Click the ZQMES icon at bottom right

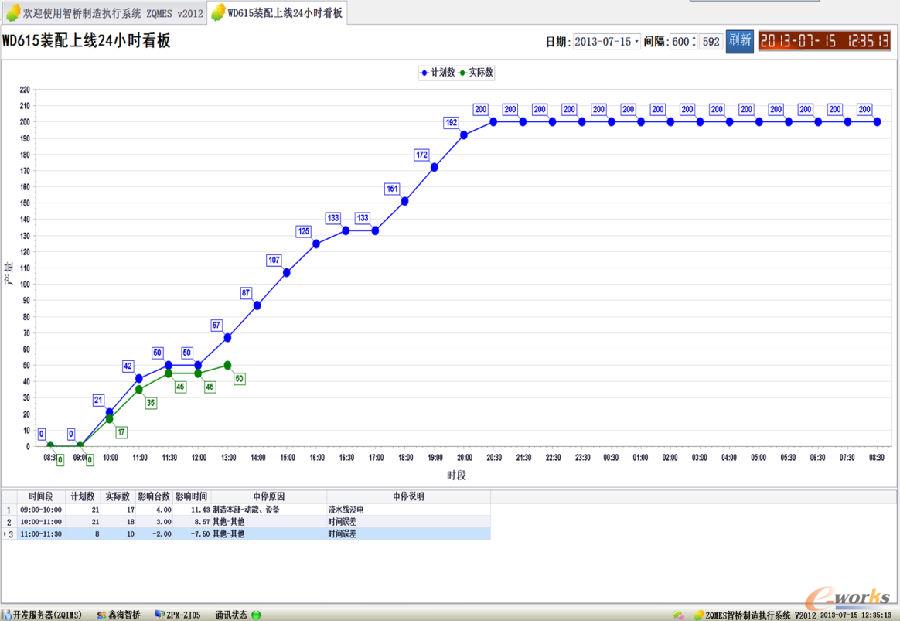point(698,614)
